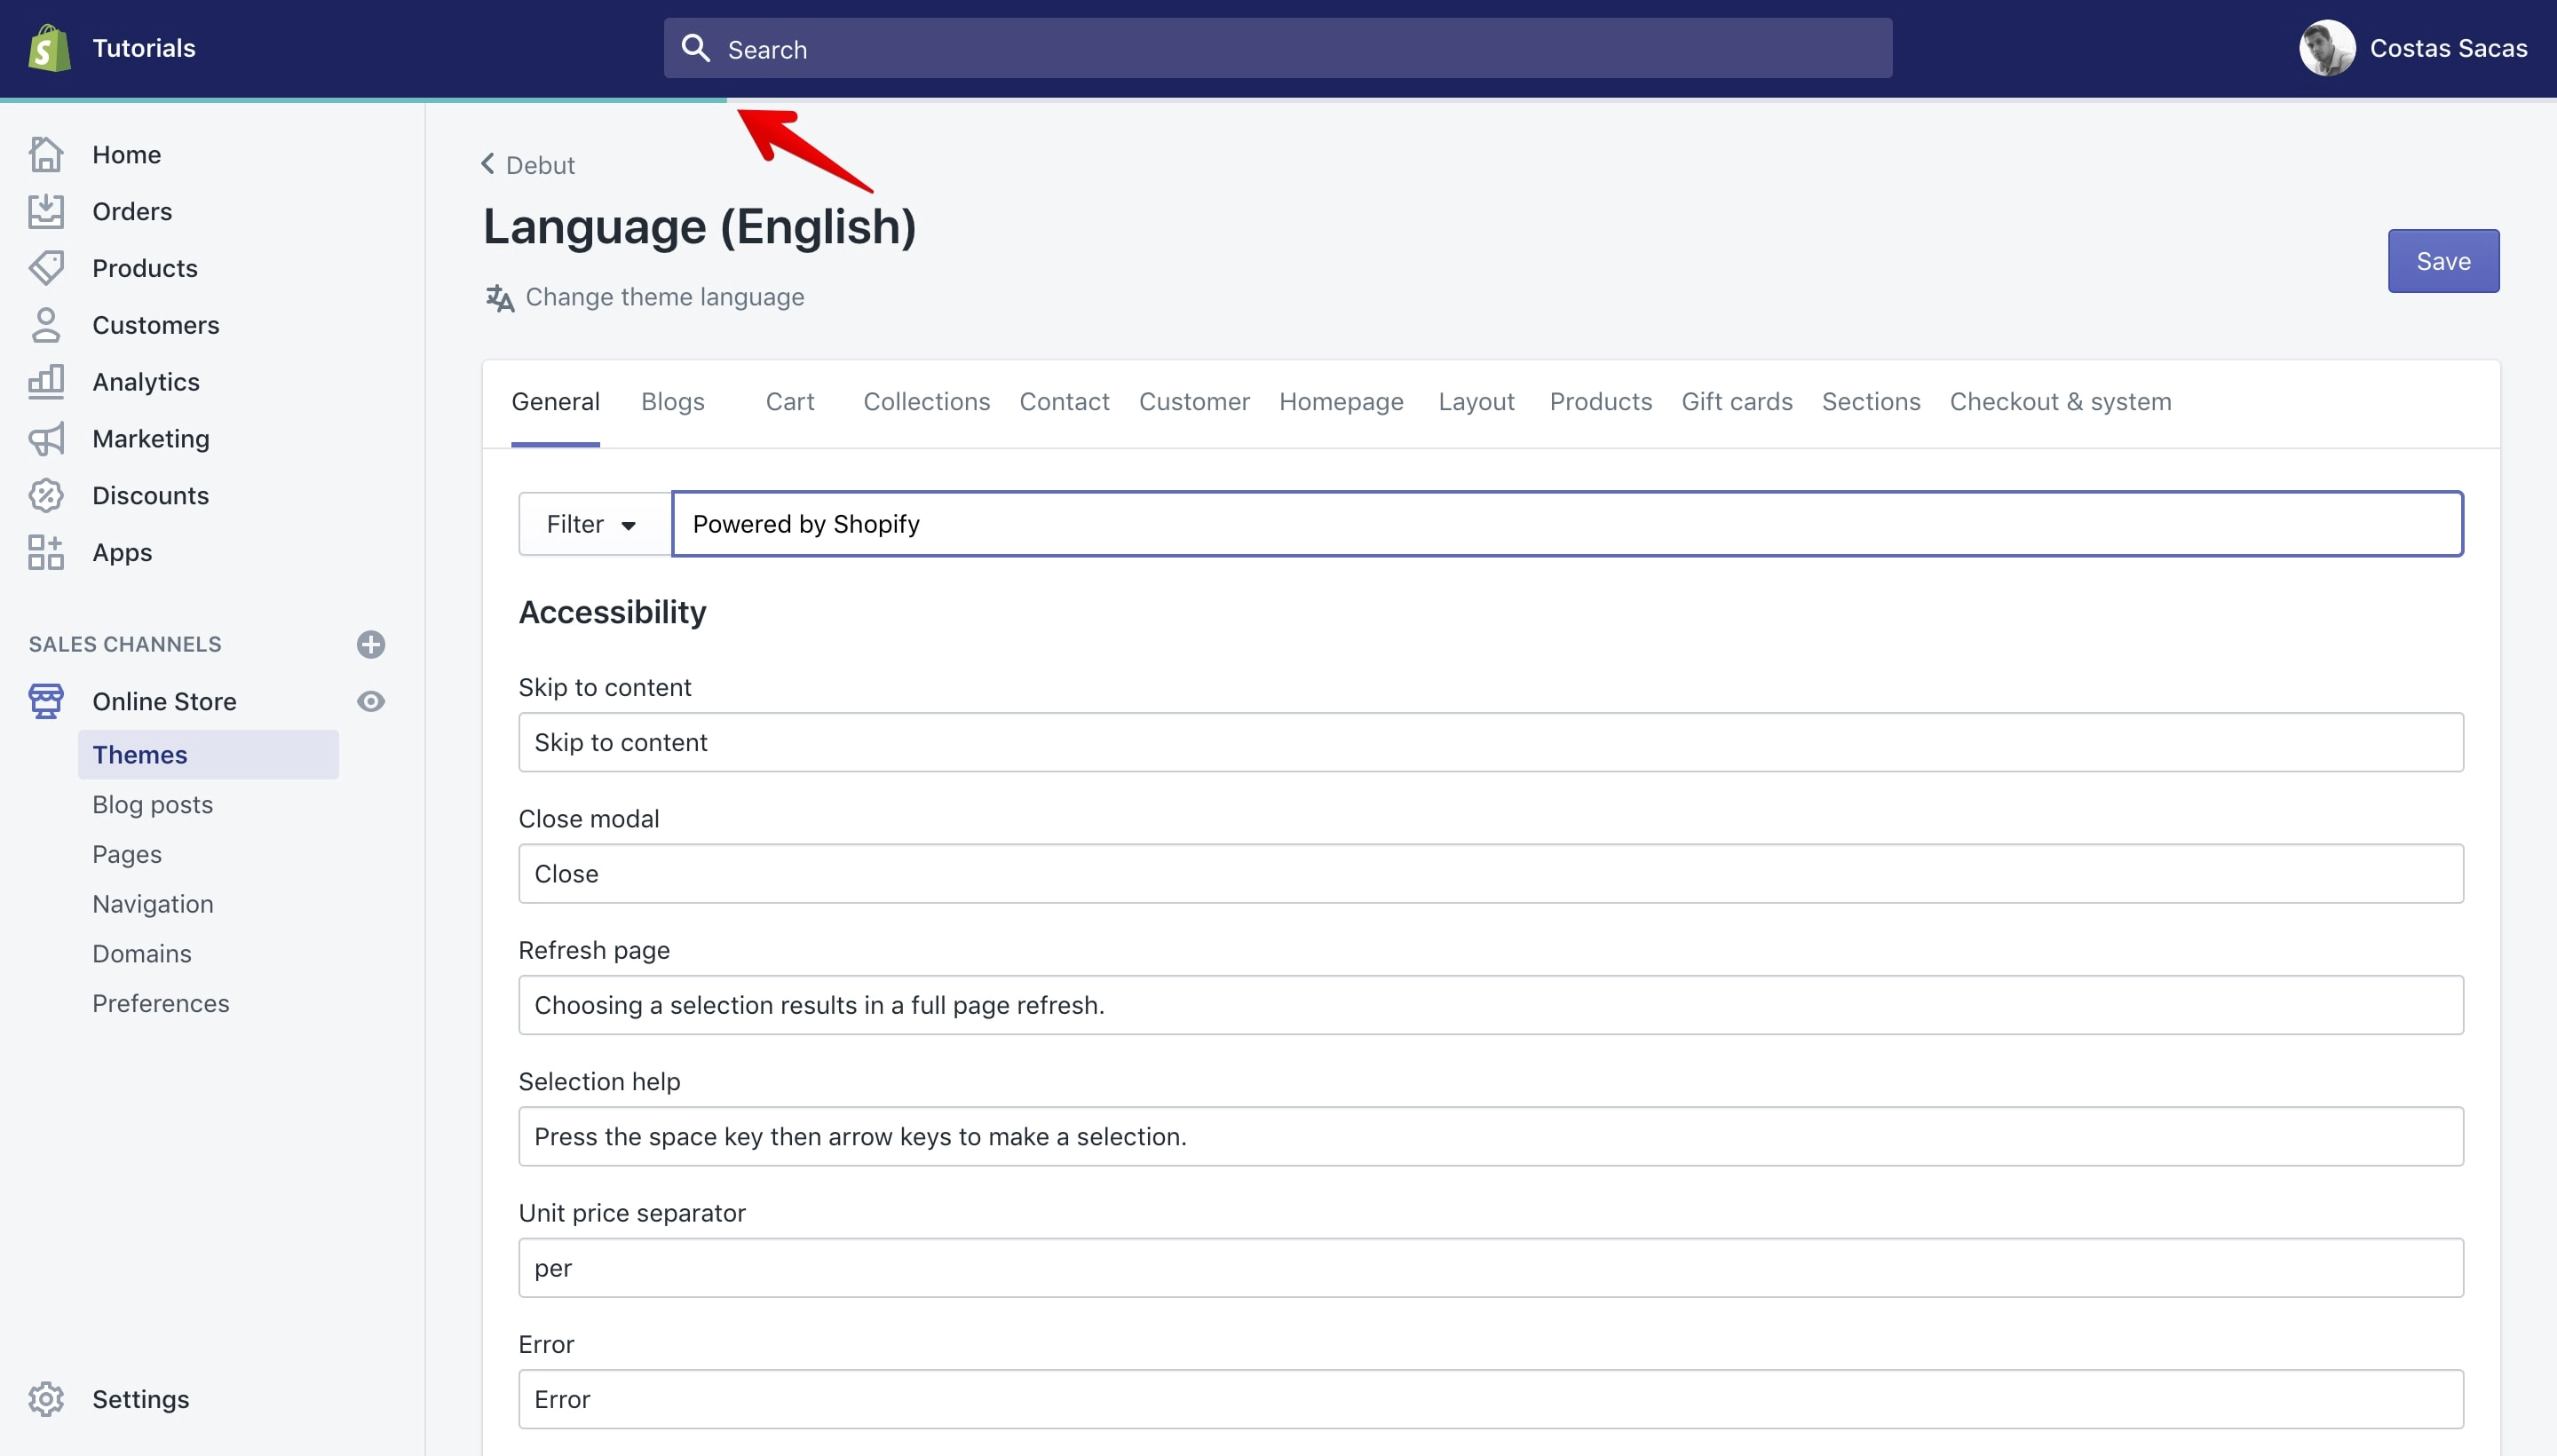Image resolution: width=2557 pixels, height=1456 pixels.
Task: Focus the top Search bar
Action: pyautogui.click(x=1278, y=48)
